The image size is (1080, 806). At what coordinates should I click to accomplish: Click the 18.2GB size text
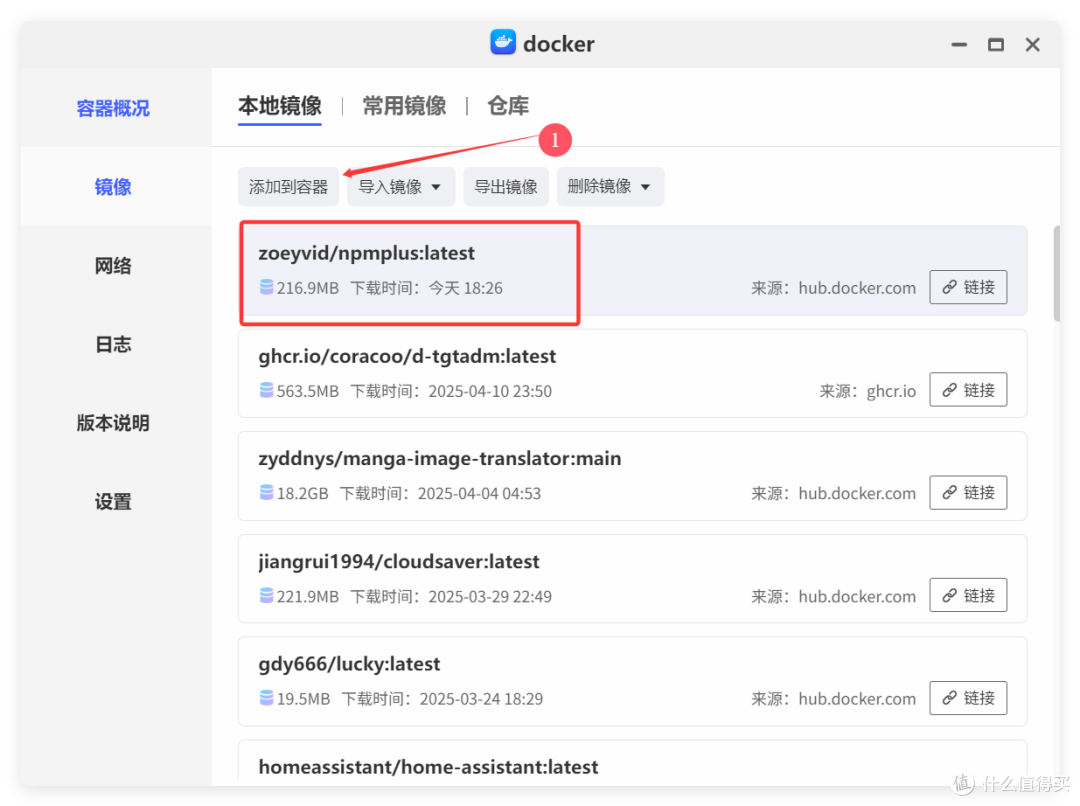coord(302,493)
